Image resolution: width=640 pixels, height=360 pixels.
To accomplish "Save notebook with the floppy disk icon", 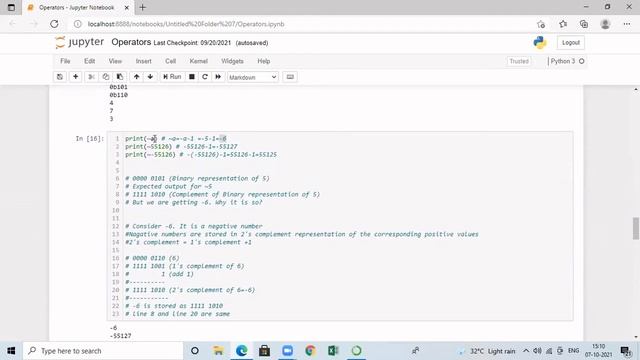I will [60, 77].
